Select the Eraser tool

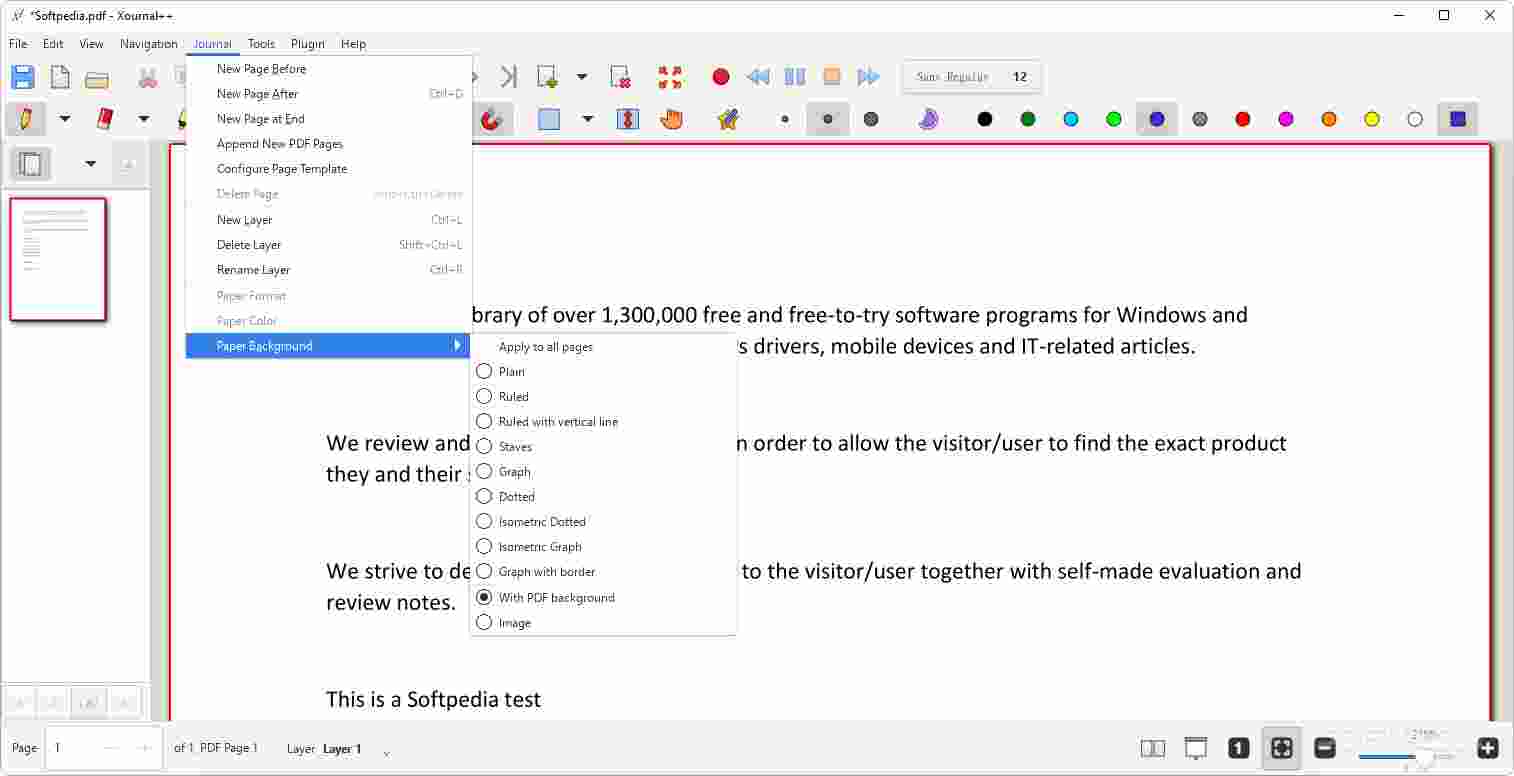pos(104,119)
